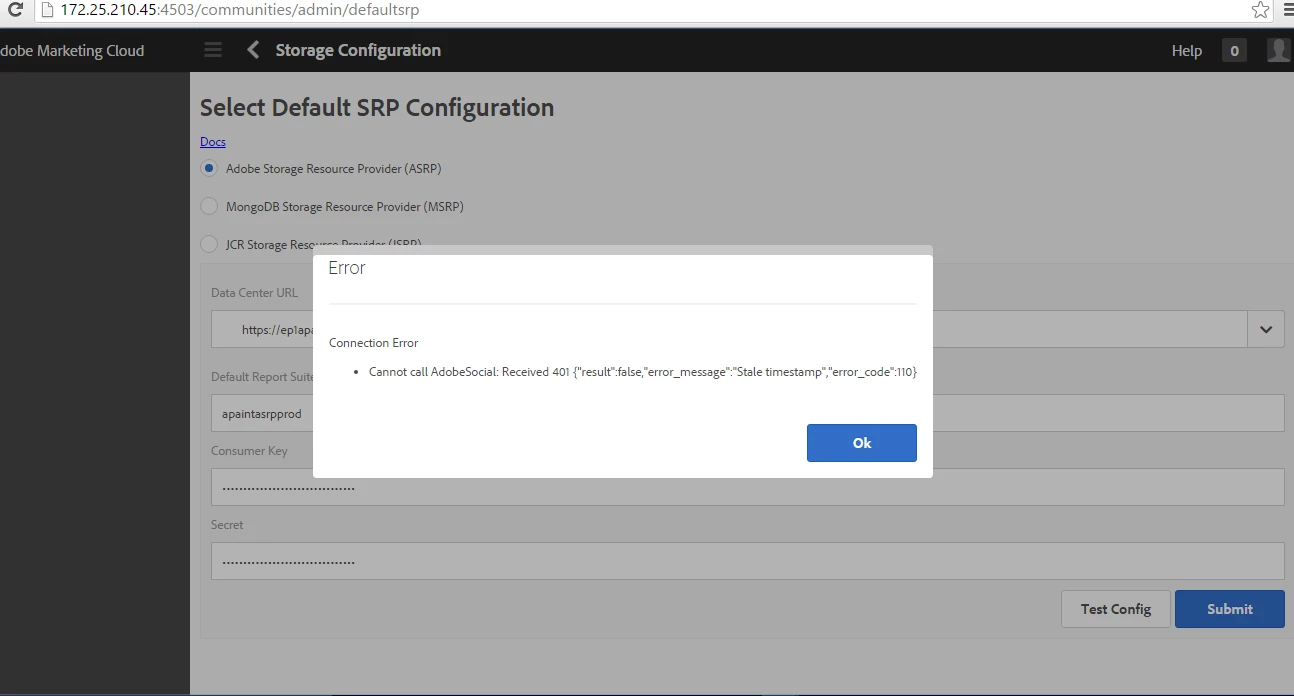Select MongoDB Storage Resource Provider (MSRP) radio

click(x=209, y=206)
